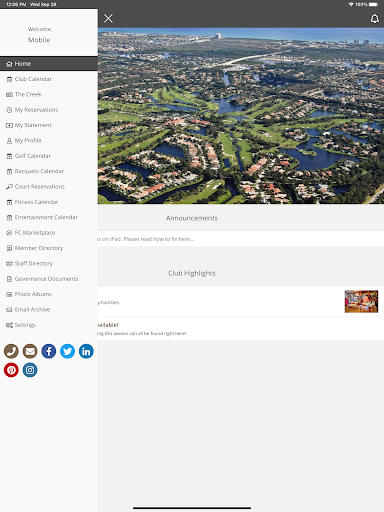The image size is (384, 512).
Task: Close the side menu with the X icon
Action: click(x=108, y=18)
